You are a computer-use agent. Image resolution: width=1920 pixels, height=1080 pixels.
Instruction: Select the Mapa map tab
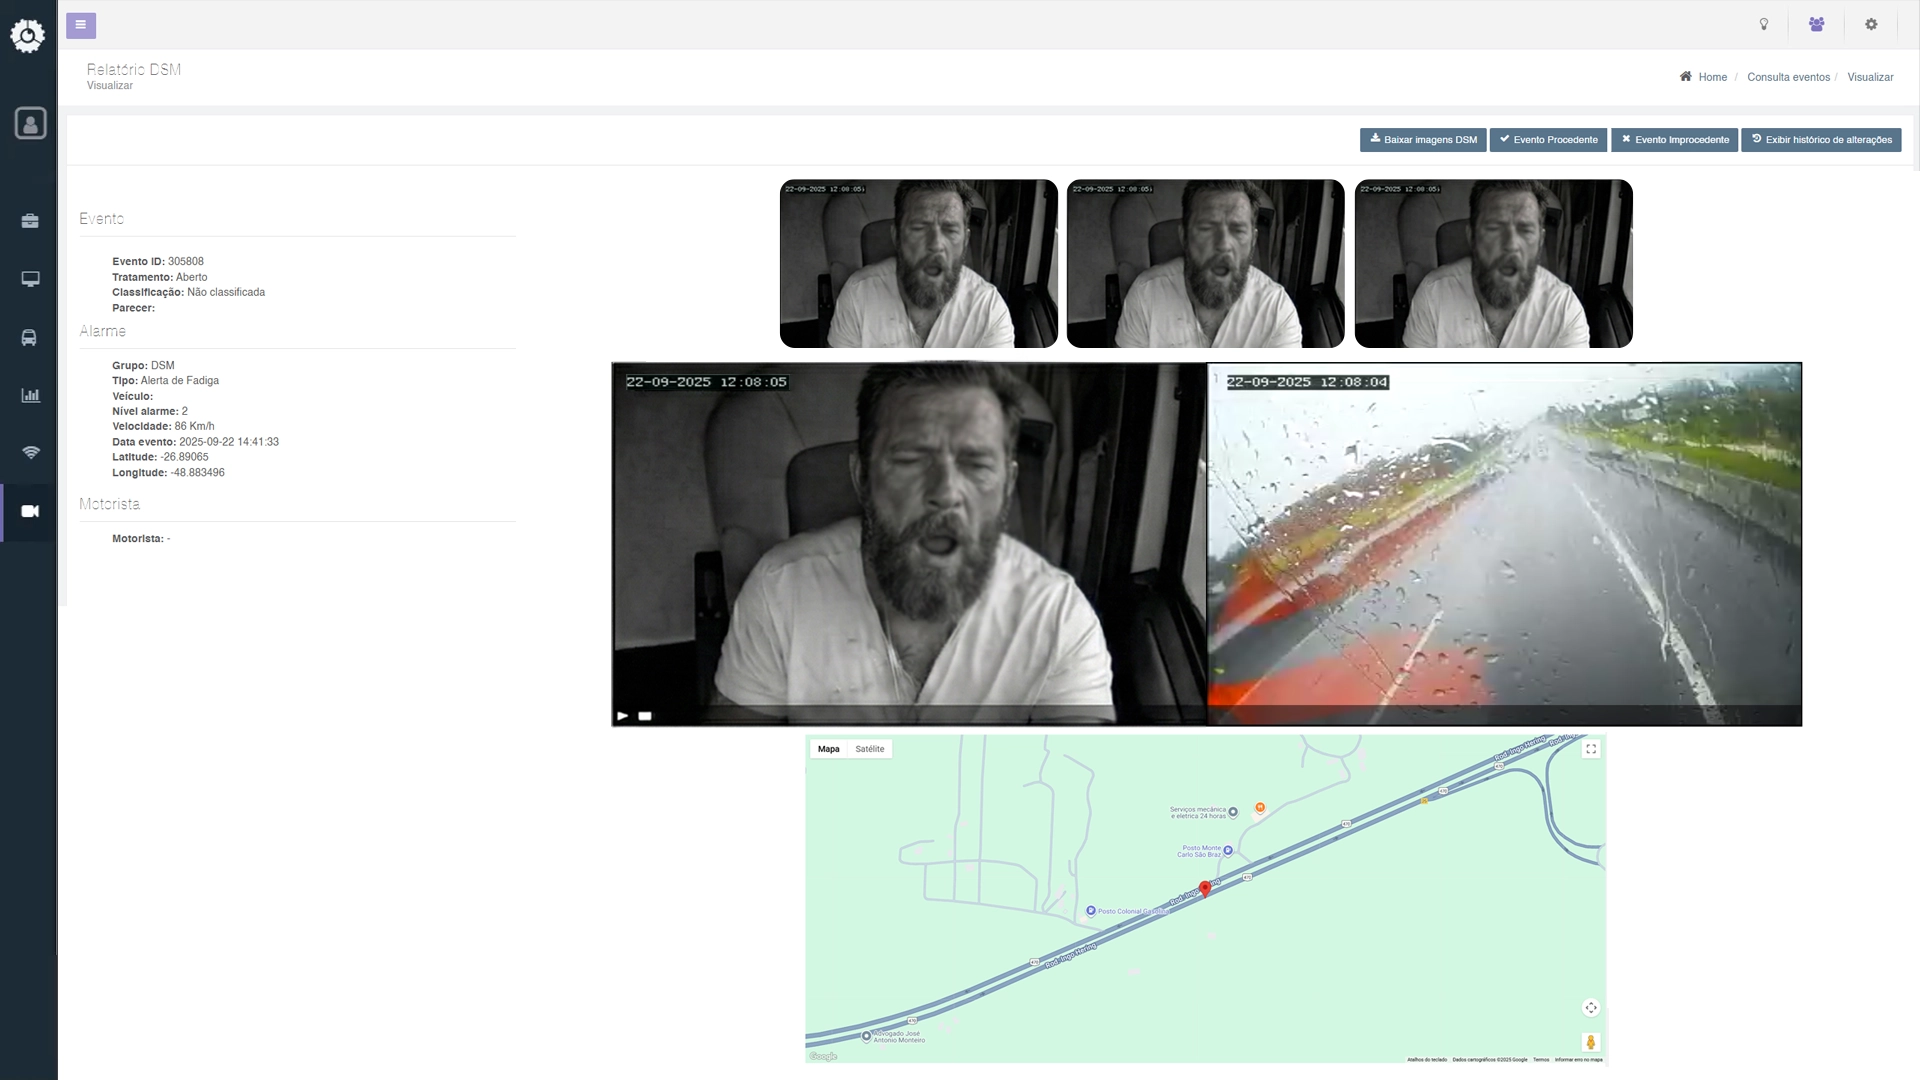pyautogui.click(x=828, y=749)
